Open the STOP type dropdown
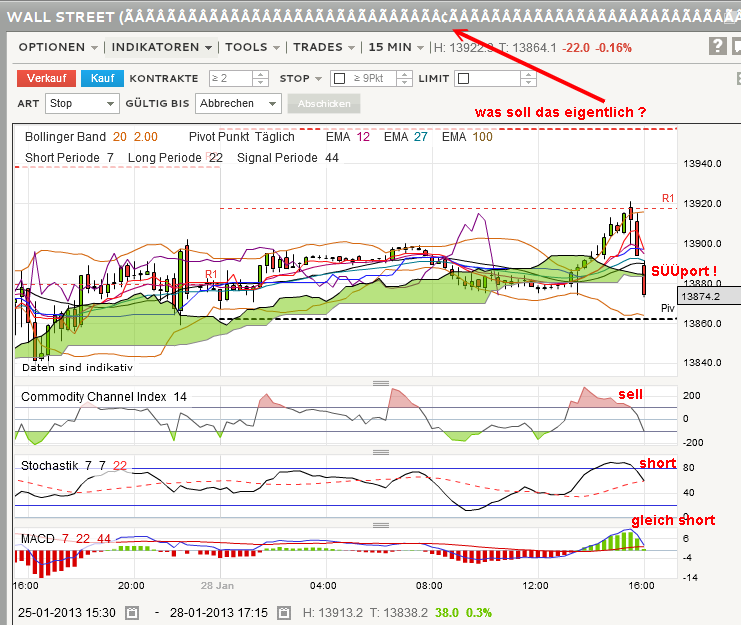Screen dimensions: 741x625 [301, 78]
